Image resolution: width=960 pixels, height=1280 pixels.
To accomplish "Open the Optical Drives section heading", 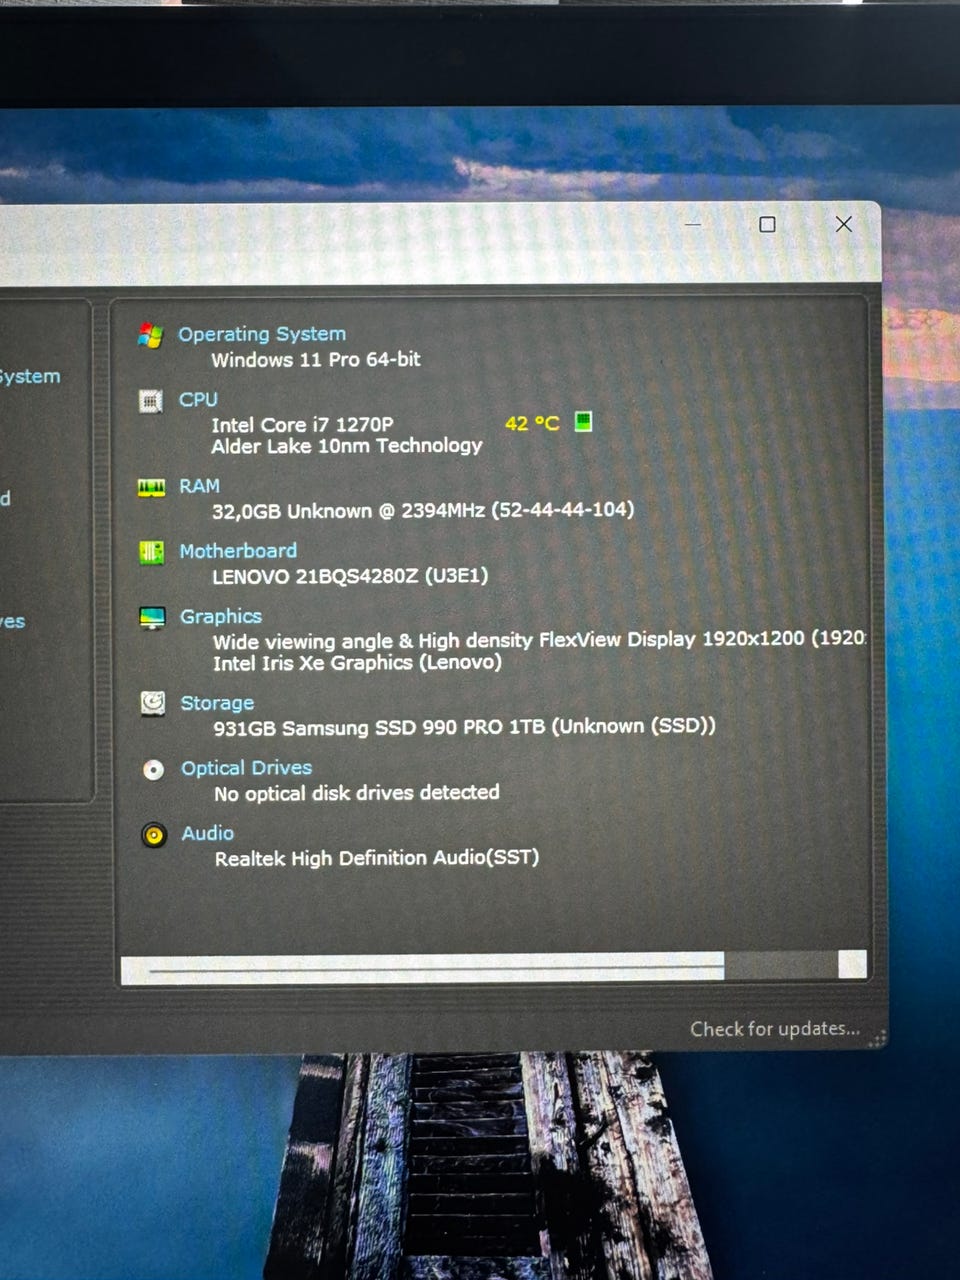I will click(246, 768).
